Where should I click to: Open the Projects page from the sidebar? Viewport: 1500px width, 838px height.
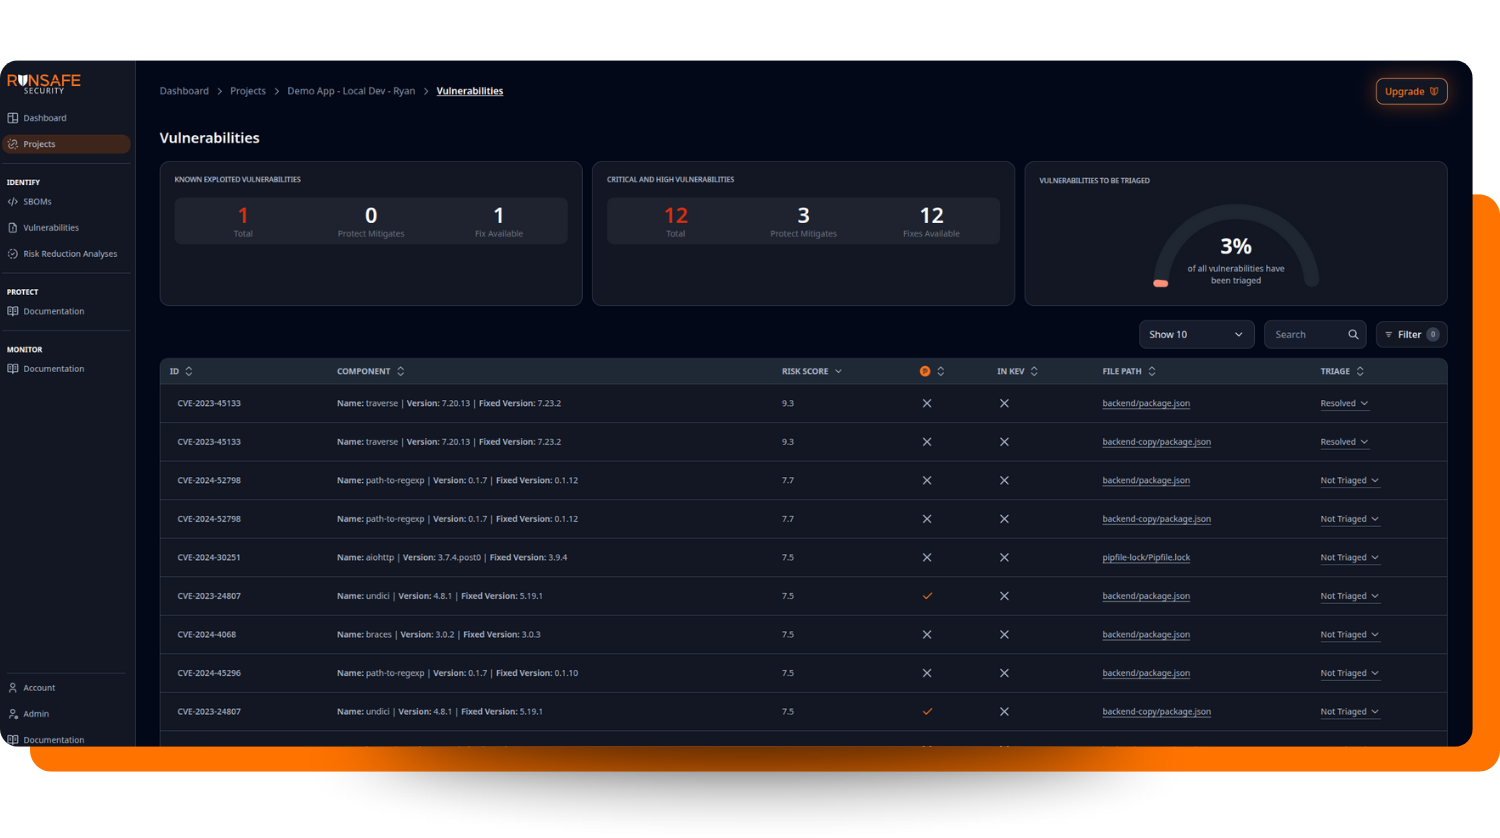(x=40, y=143)
